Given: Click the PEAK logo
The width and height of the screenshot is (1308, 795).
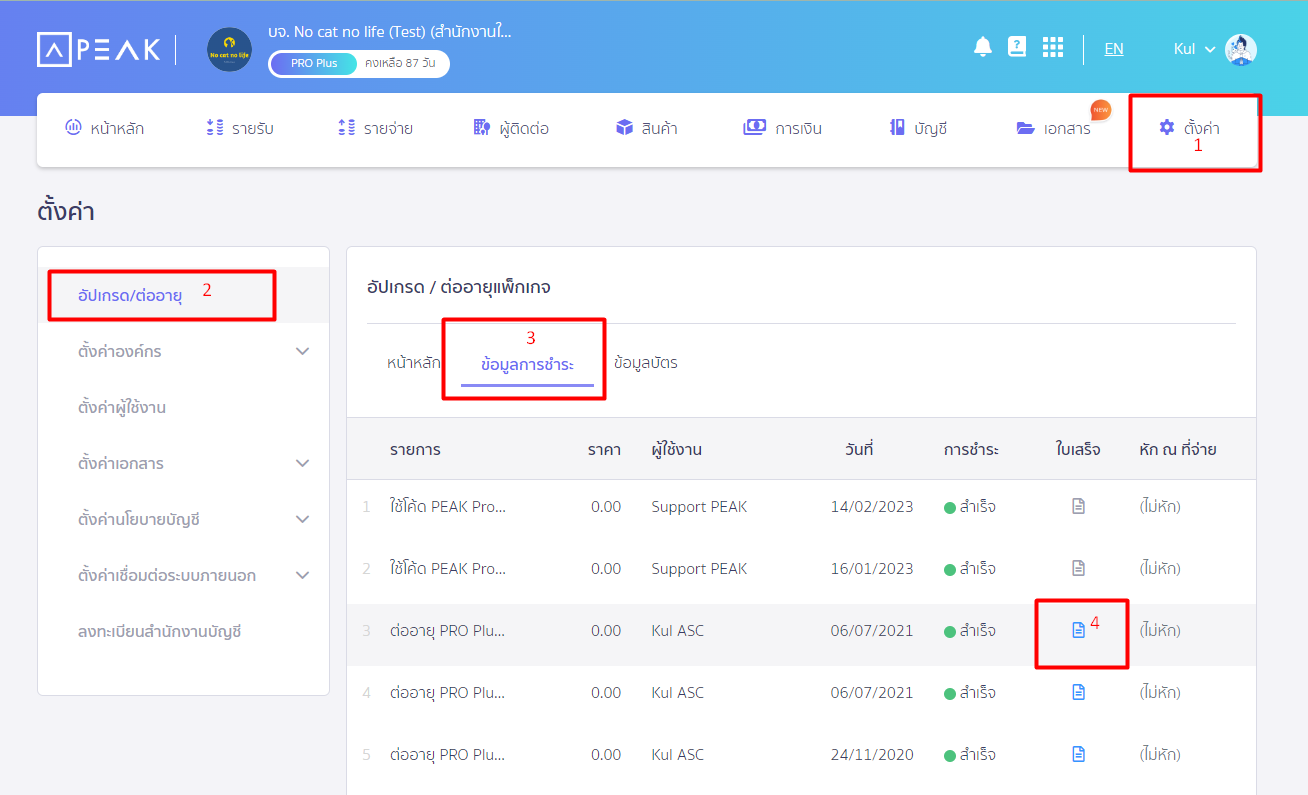Looking at the screenshot, I should point(98,49).
